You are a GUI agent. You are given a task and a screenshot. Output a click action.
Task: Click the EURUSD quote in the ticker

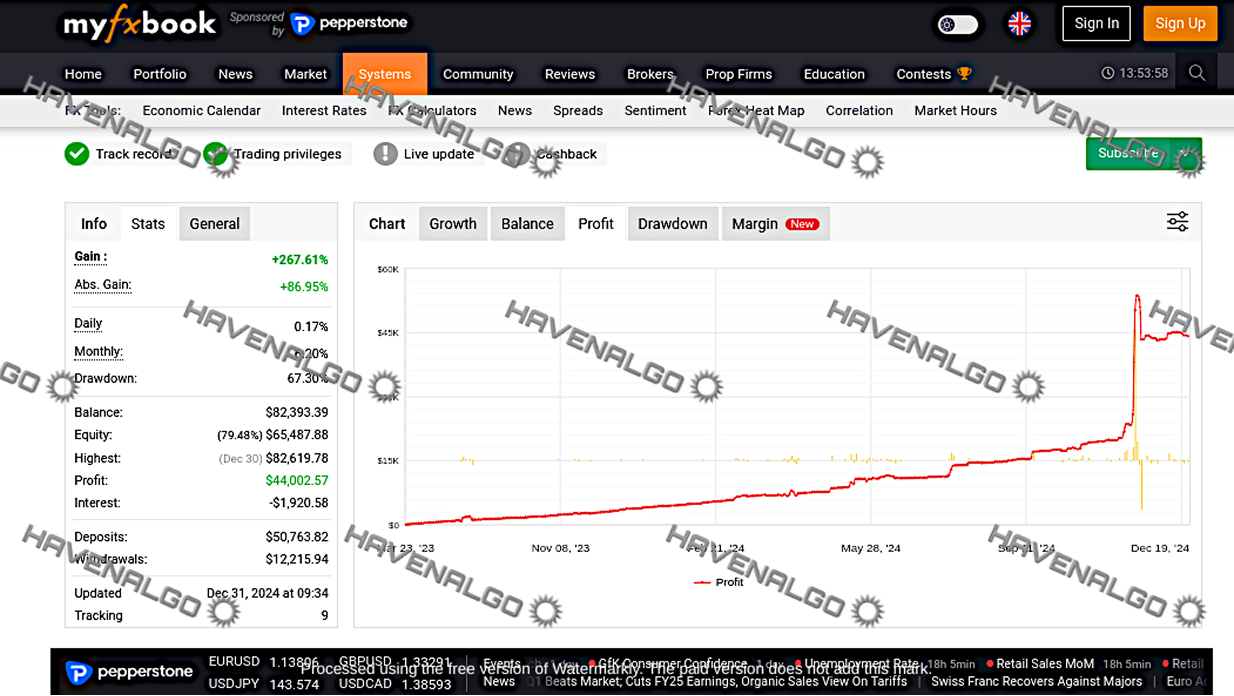coord(235,661)
